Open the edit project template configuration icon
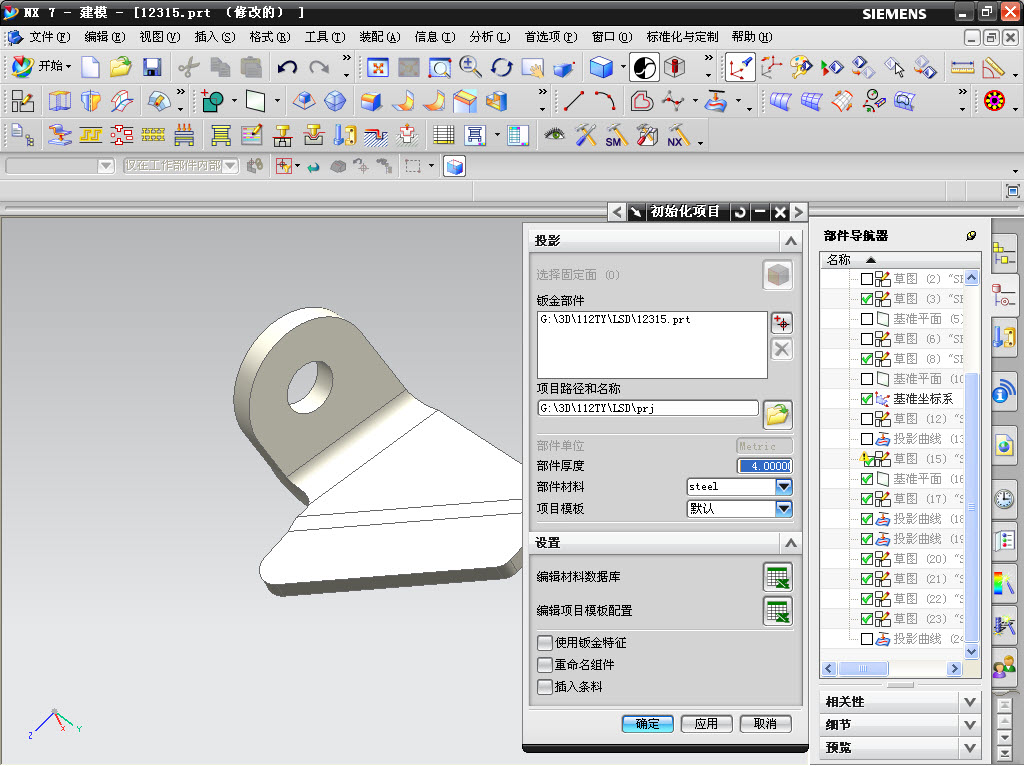 click(x=778, y=611)
